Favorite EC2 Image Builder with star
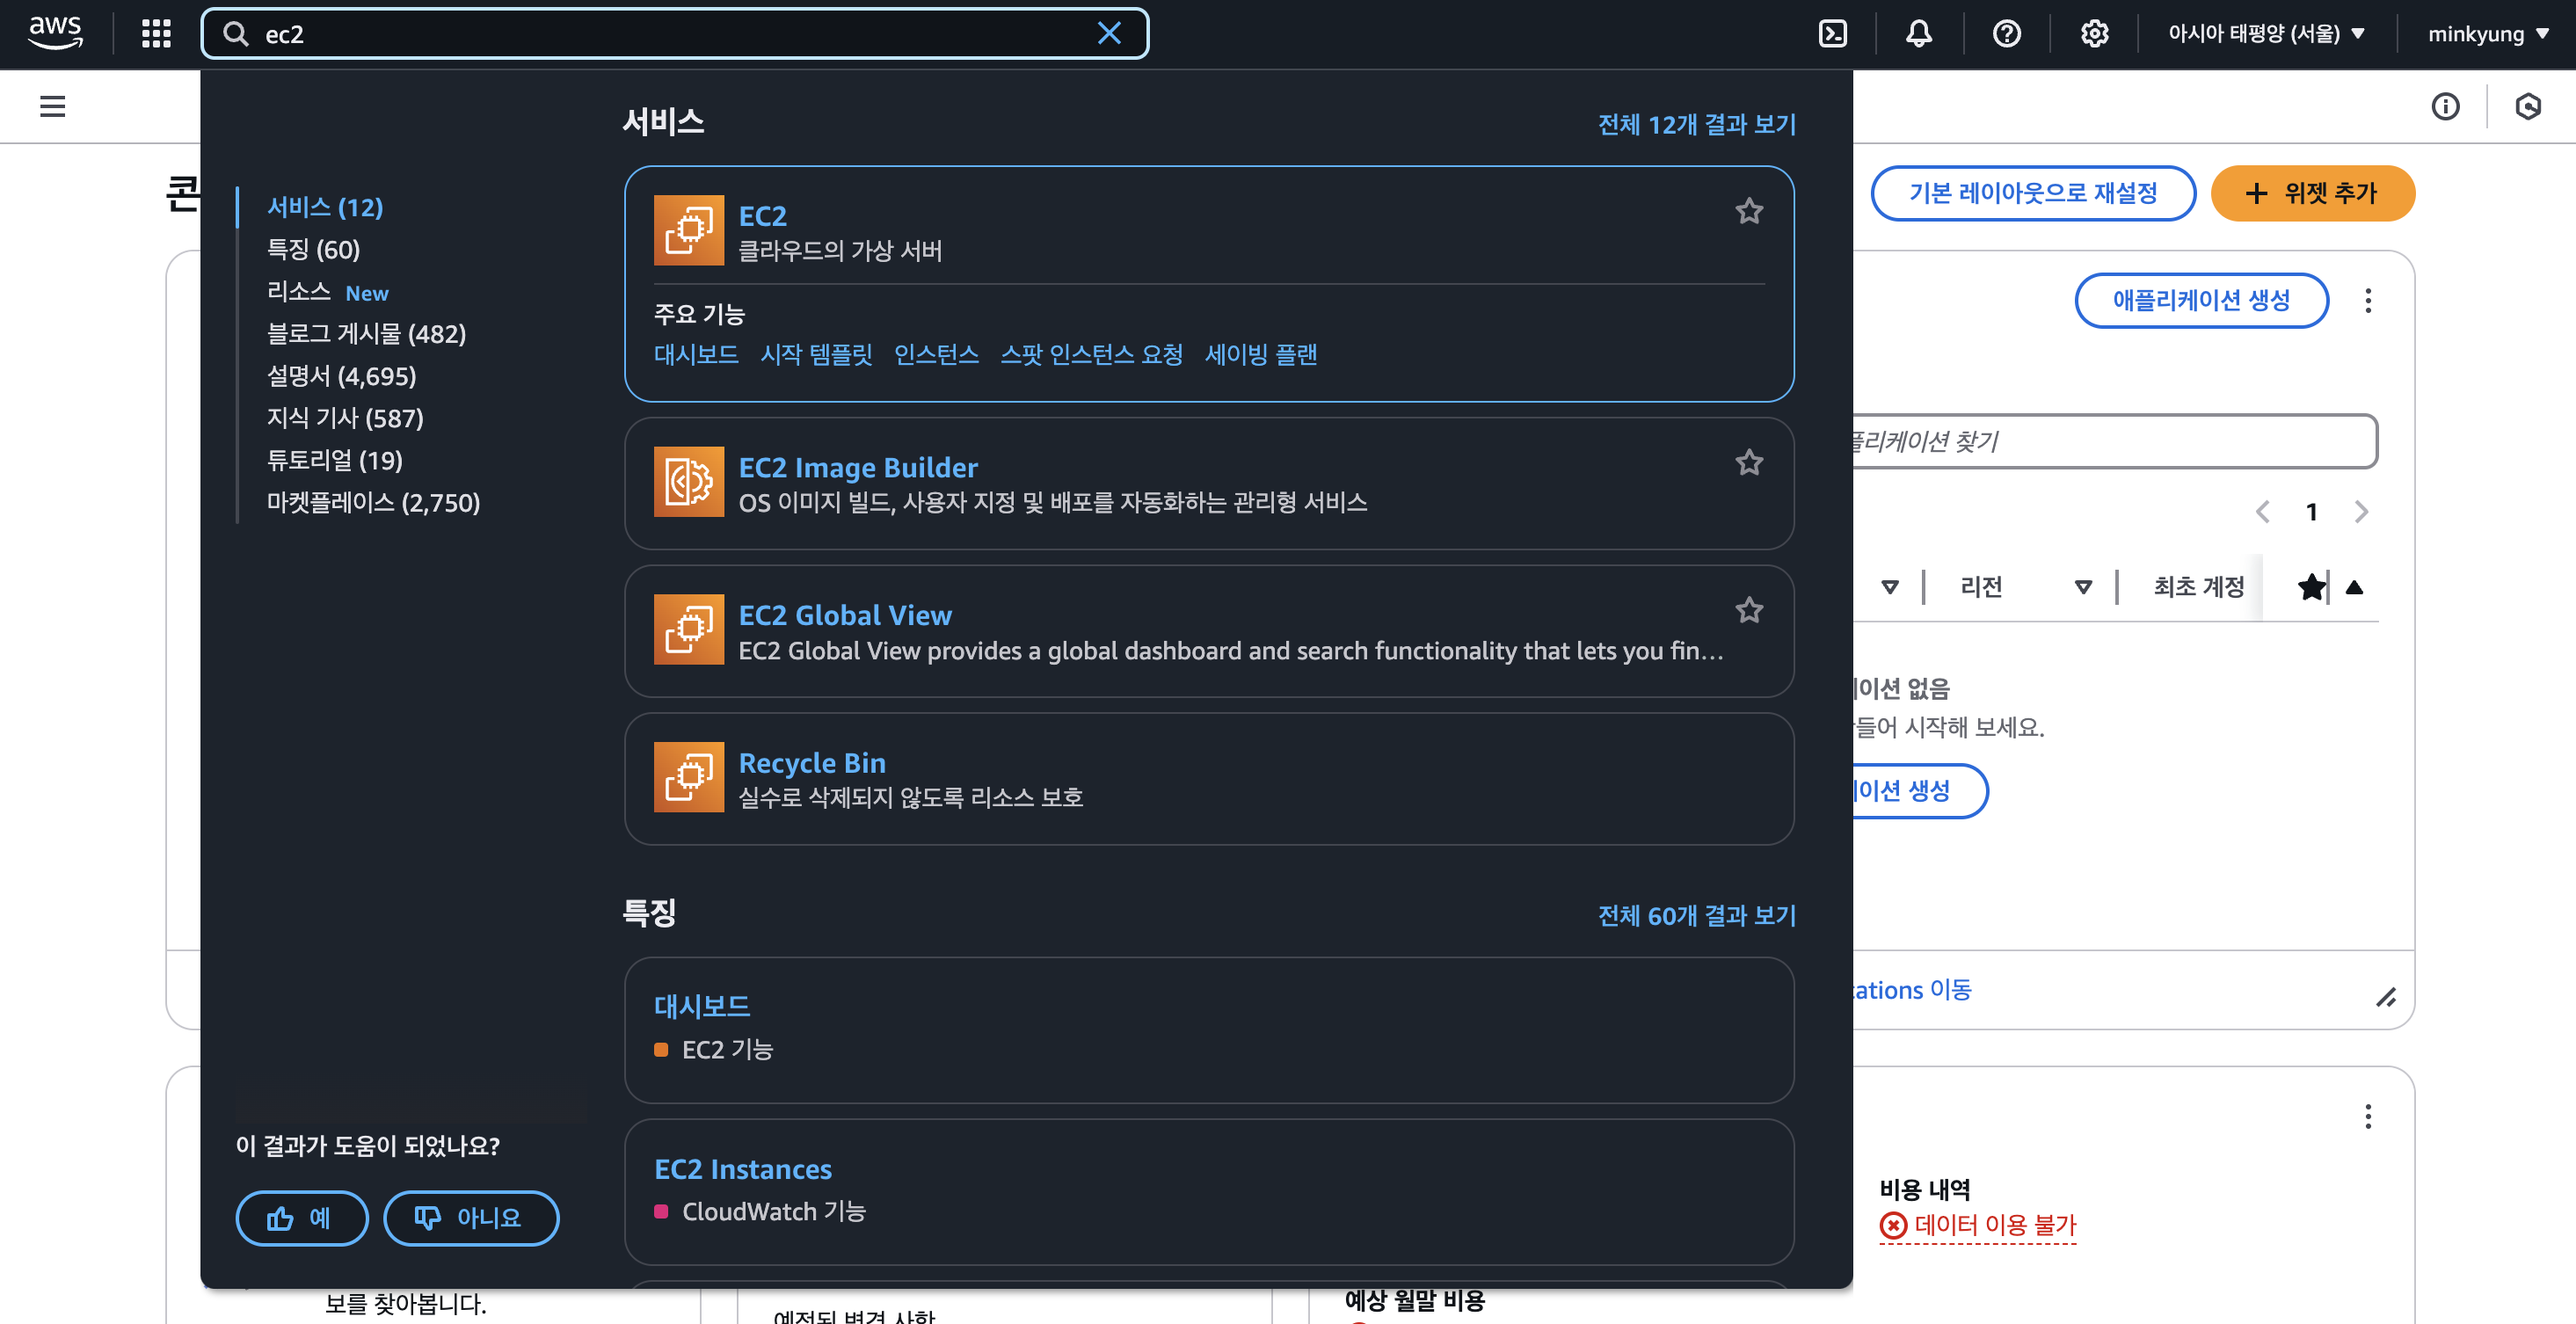 coord(1748,462)
